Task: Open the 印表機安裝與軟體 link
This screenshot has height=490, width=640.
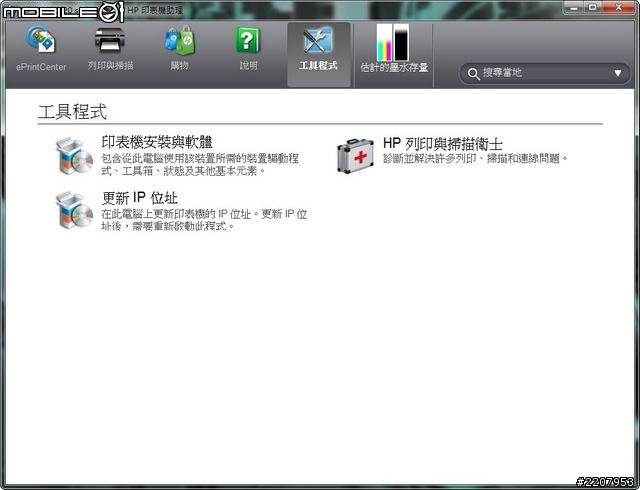Action: point(157,142)
